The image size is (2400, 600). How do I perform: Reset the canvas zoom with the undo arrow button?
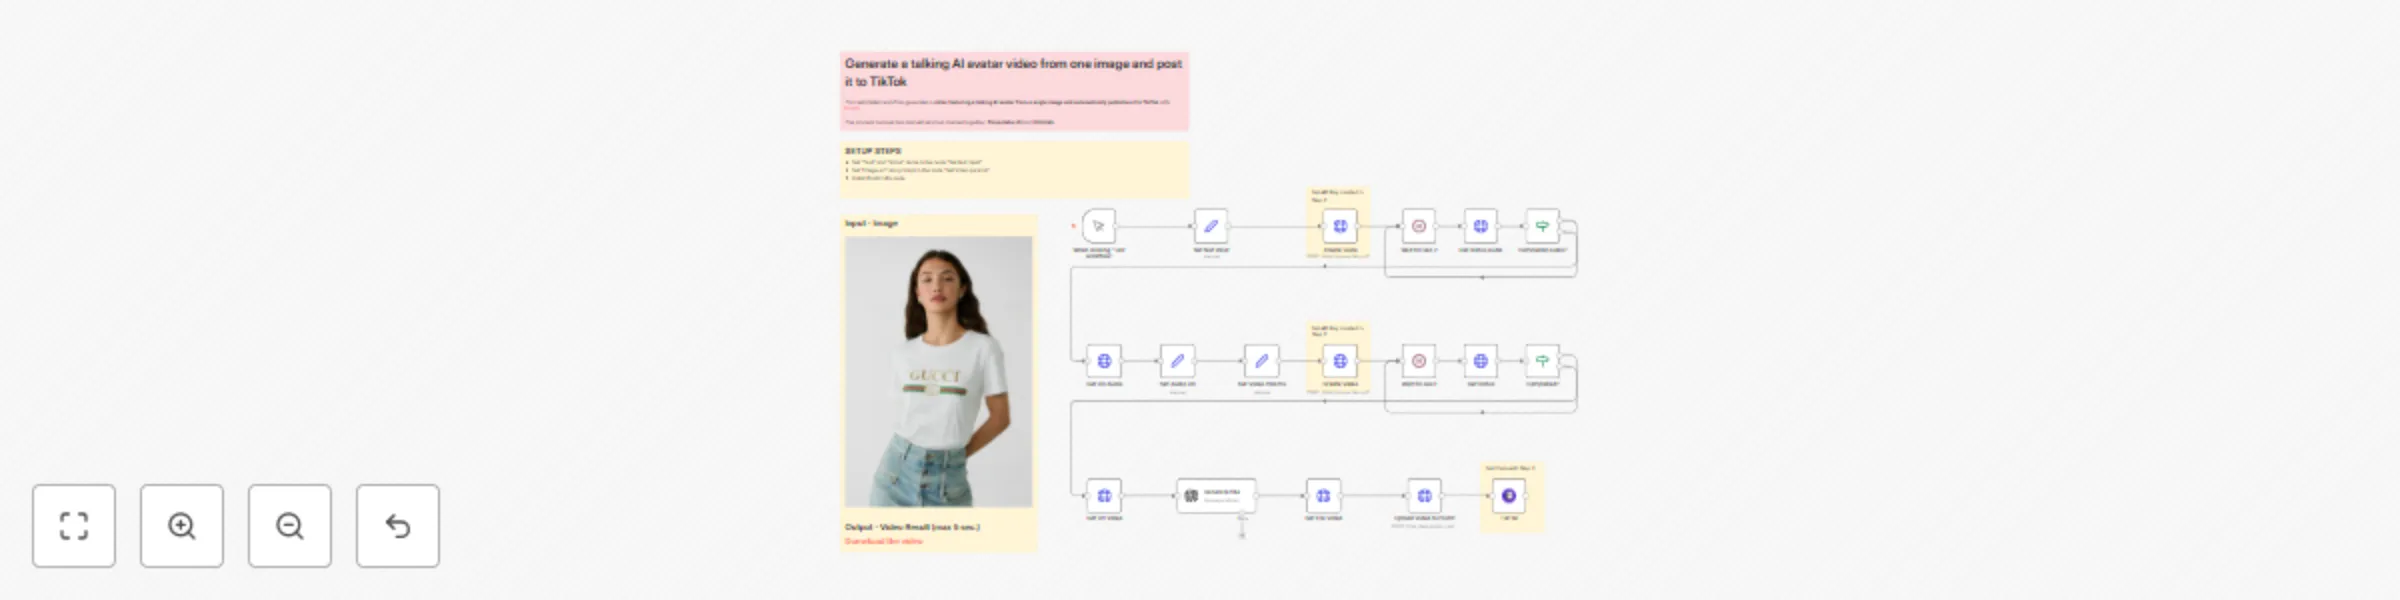click(398, 526)
